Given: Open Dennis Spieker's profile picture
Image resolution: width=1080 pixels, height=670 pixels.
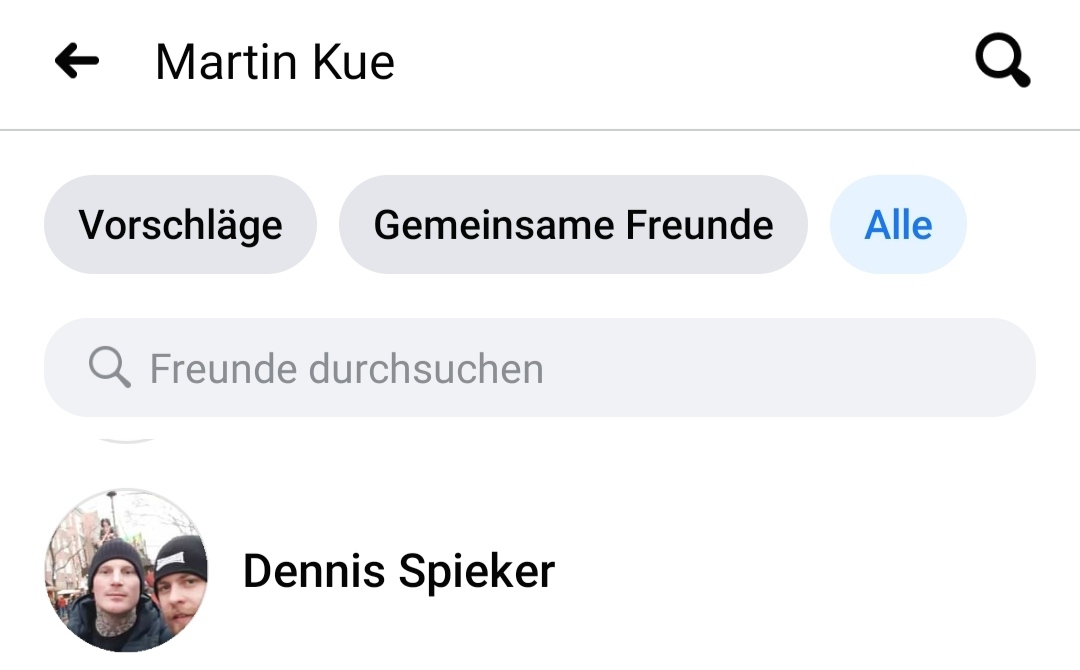Looking at the screenshot, I should click(127, 571).
